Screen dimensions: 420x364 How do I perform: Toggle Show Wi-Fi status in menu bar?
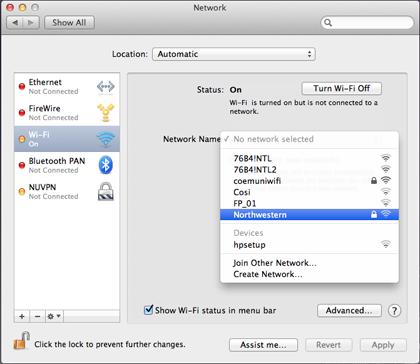click(x=148, y=310)
